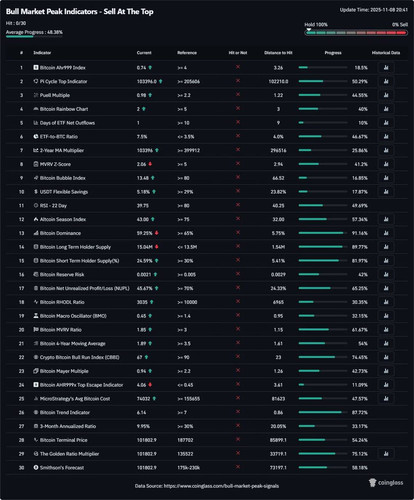The image size is (414, 500).
Task: Click the page title Bull Market Peak Indicators
Action: (x=79, y=12)
